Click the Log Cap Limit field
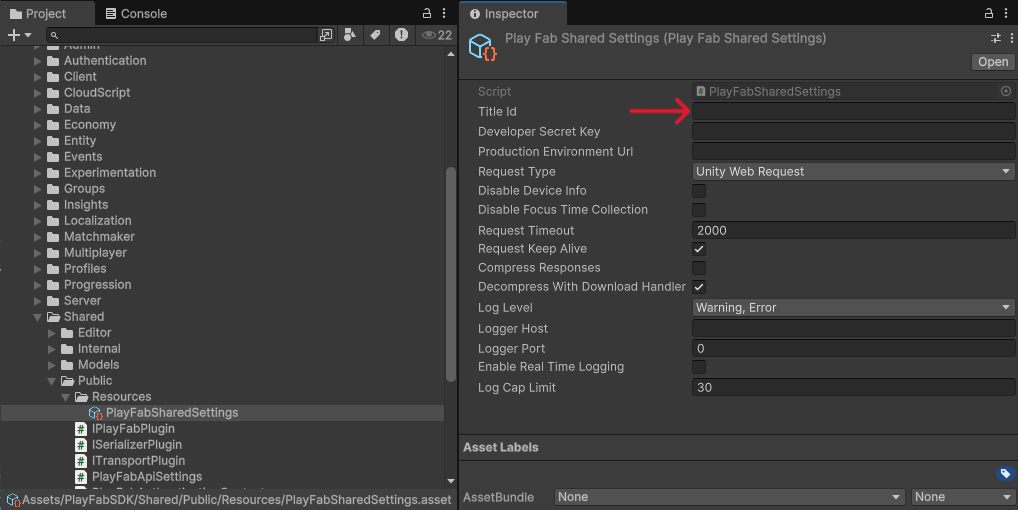 click(853, 387)
